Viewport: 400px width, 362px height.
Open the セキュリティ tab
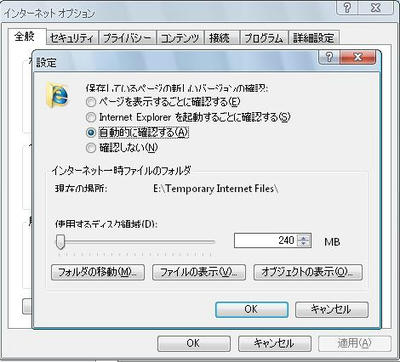click(72, 38)
